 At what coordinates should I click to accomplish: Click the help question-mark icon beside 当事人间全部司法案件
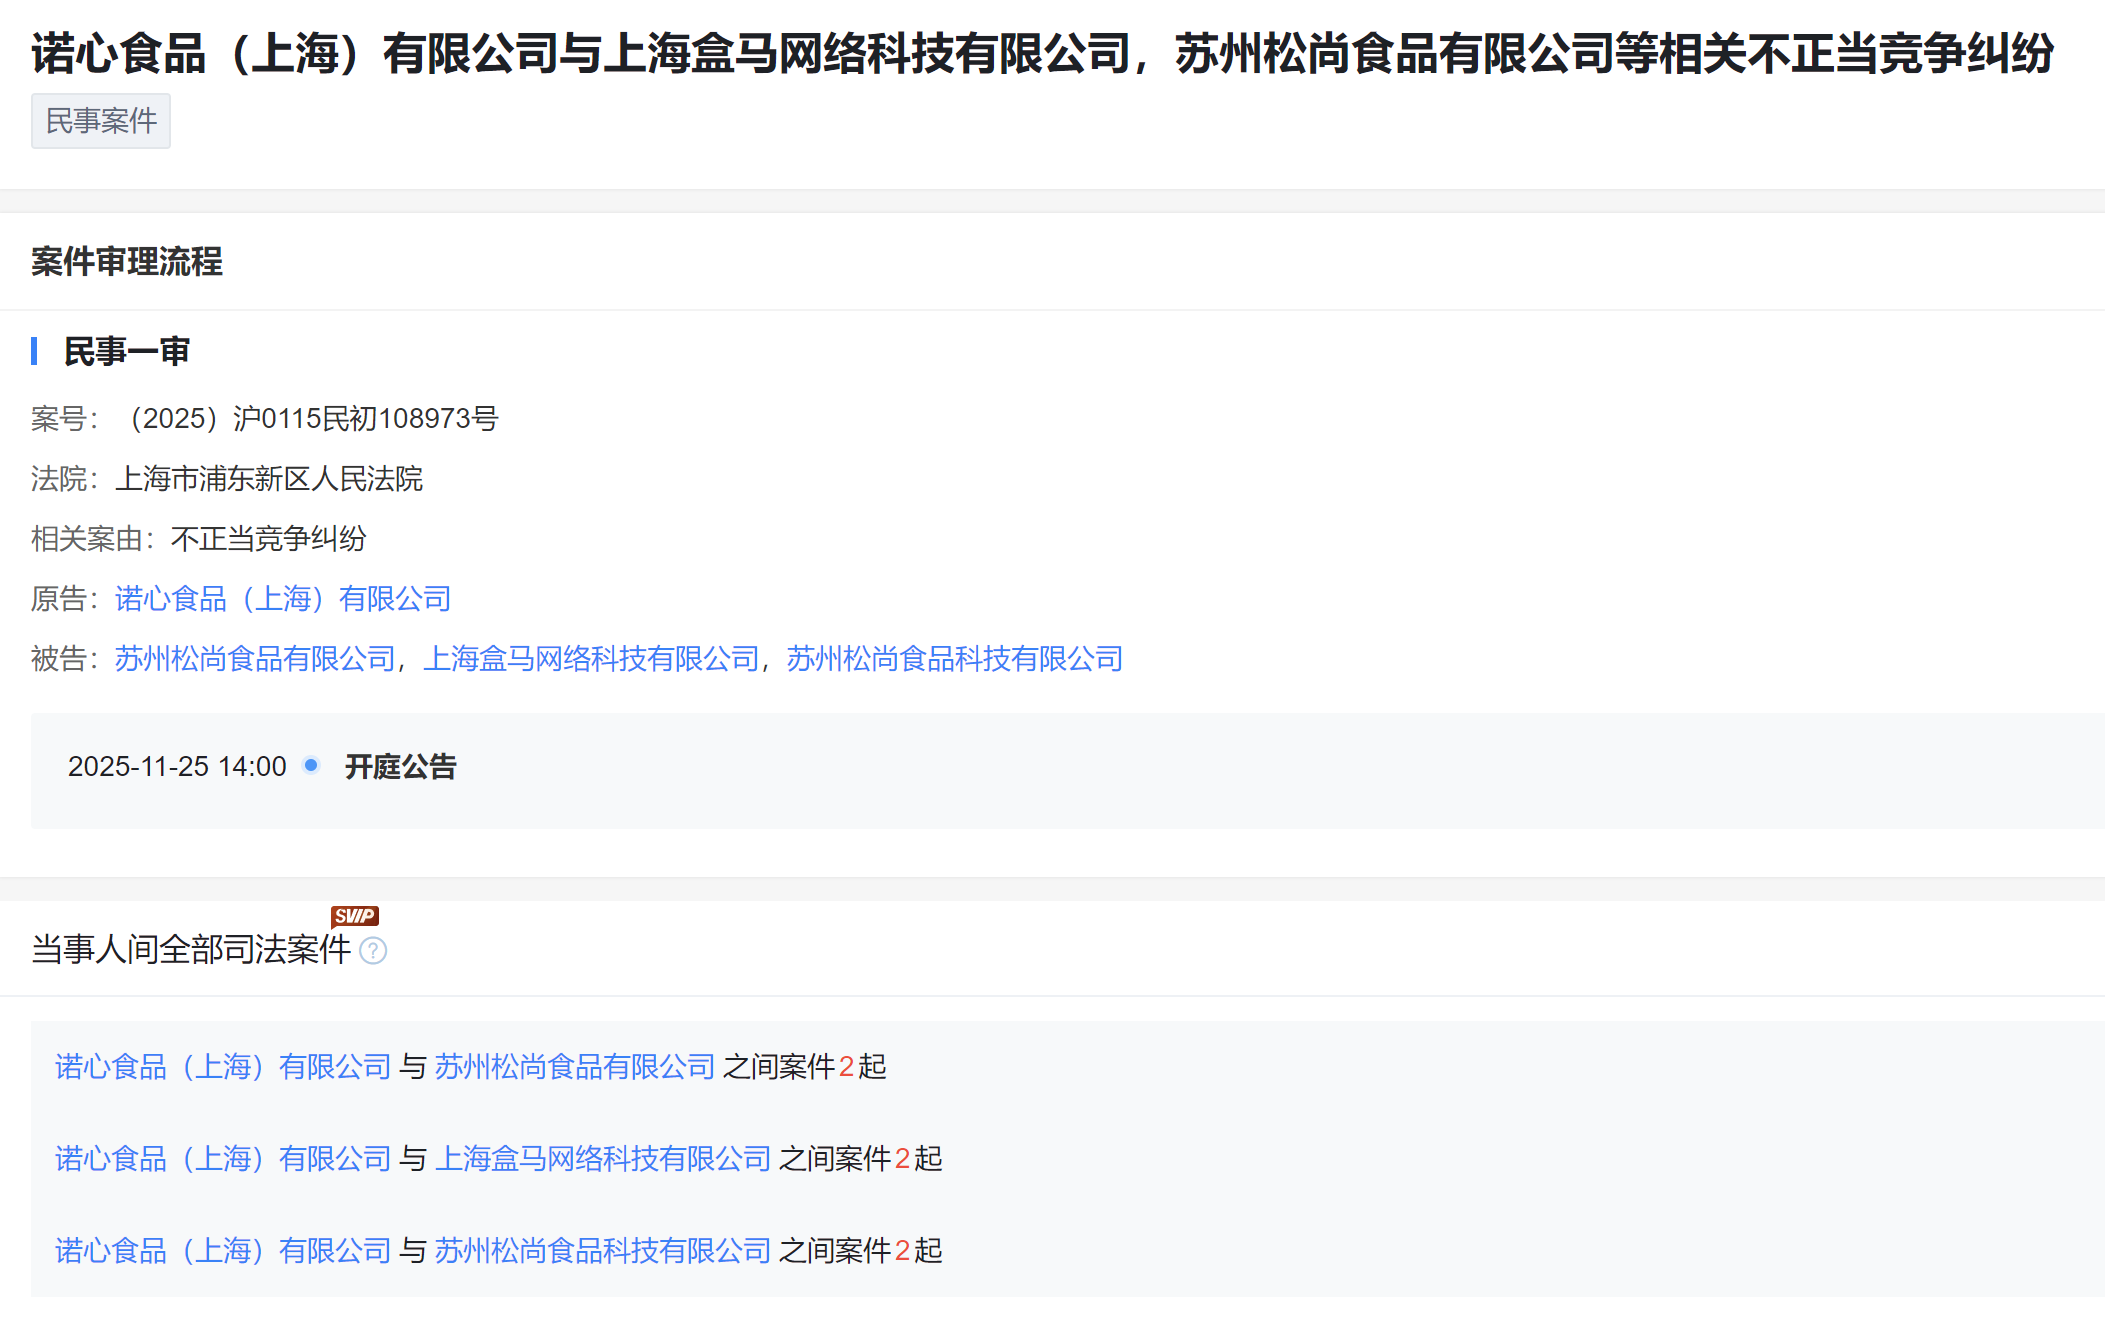pos(373,951)
